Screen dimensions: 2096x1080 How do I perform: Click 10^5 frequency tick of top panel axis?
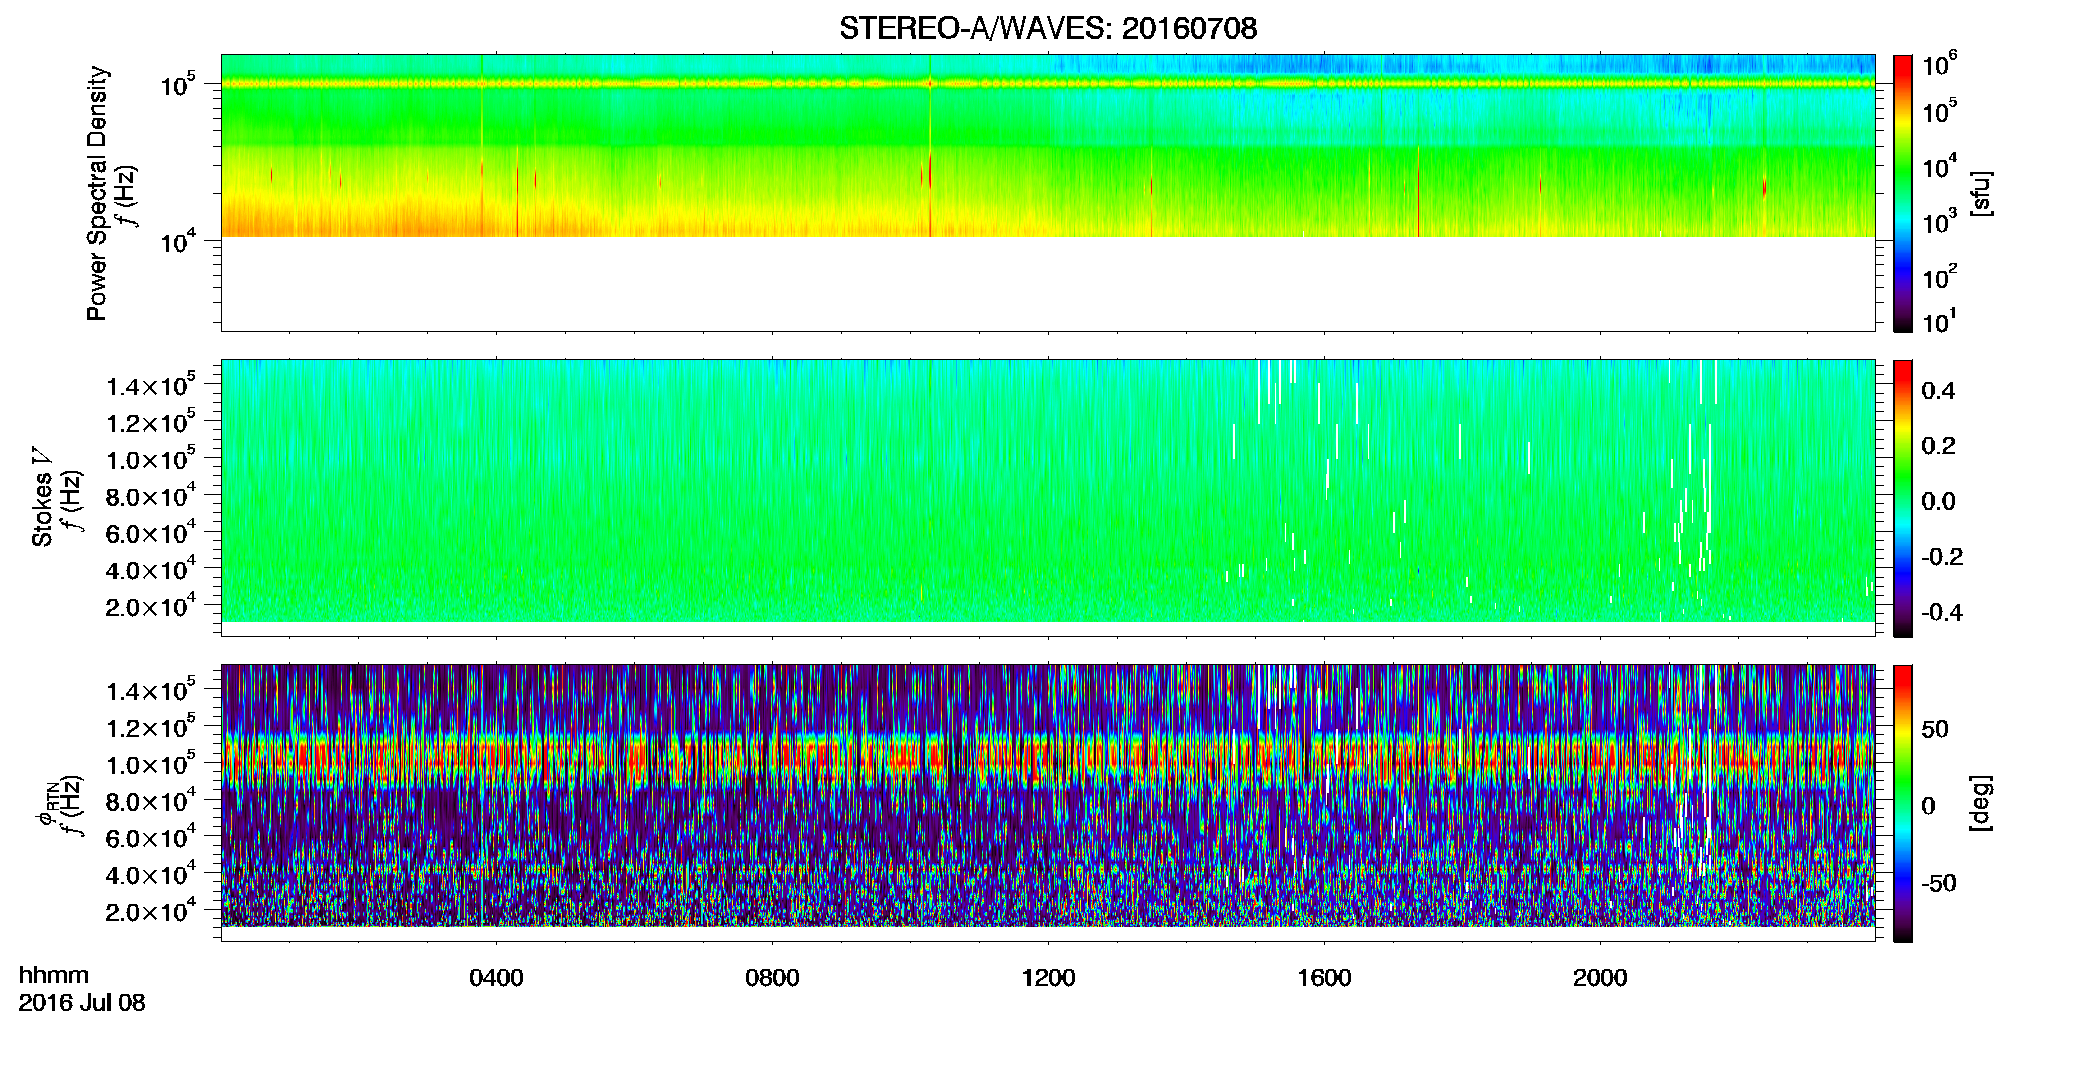tap(178, 85)
